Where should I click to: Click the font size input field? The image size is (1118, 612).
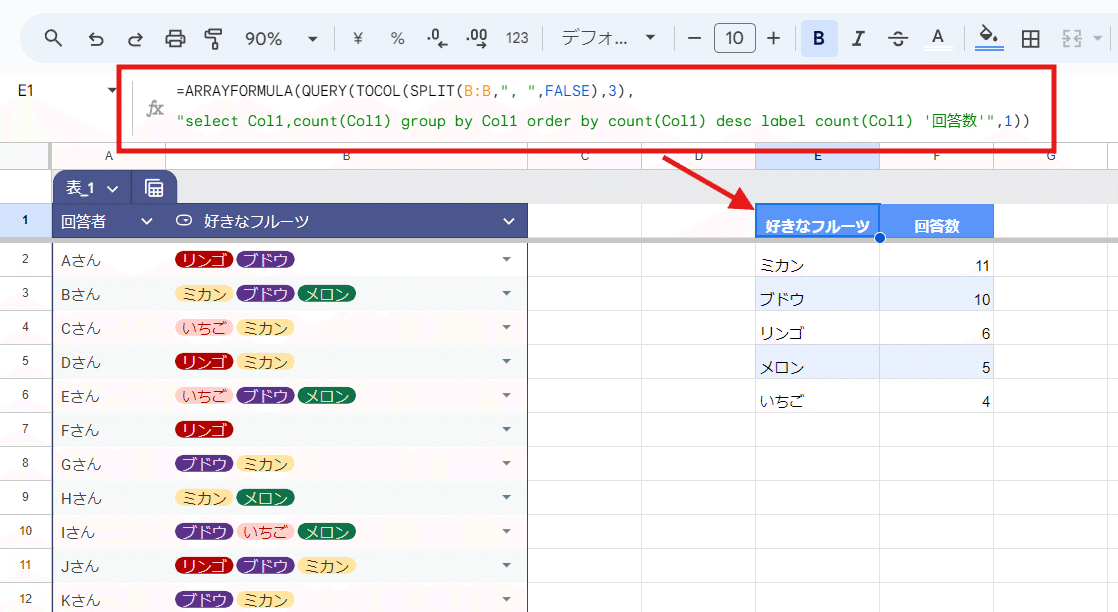[x=734, y=39]
